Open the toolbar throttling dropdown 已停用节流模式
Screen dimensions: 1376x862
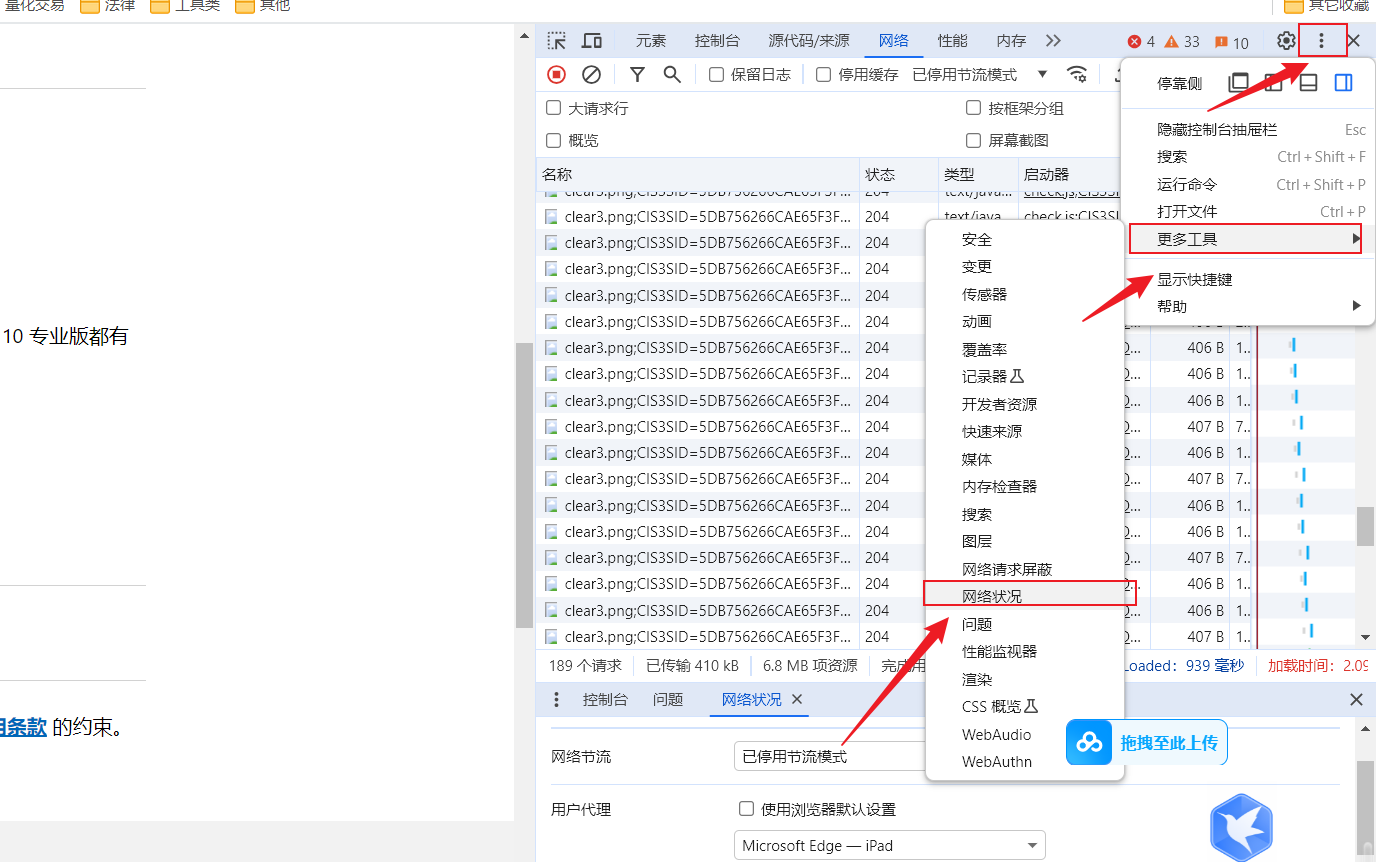coord(980,74)
